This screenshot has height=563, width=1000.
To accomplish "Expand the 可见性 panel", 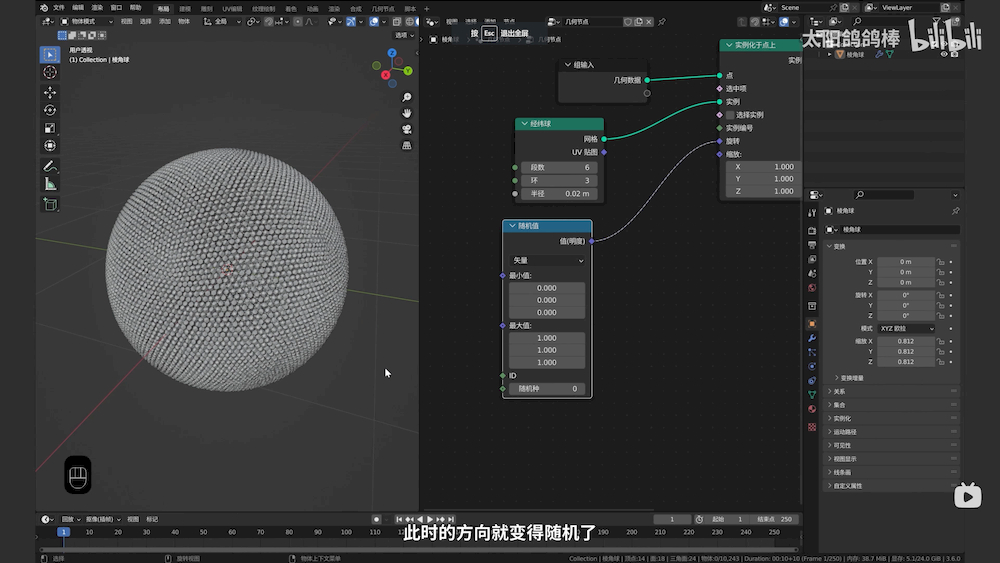I will click(x=842, y=446).
